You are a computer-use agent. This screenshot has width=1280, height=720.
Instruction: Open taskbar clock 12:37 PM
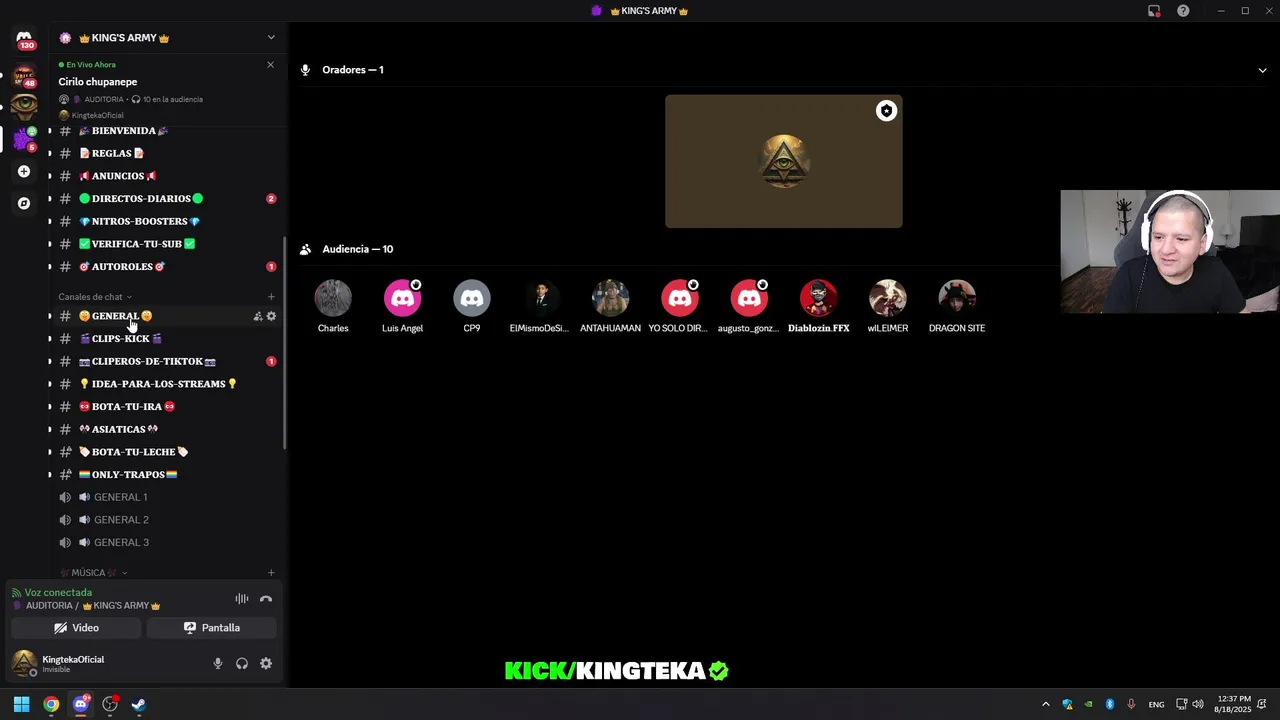(1233, 704)
